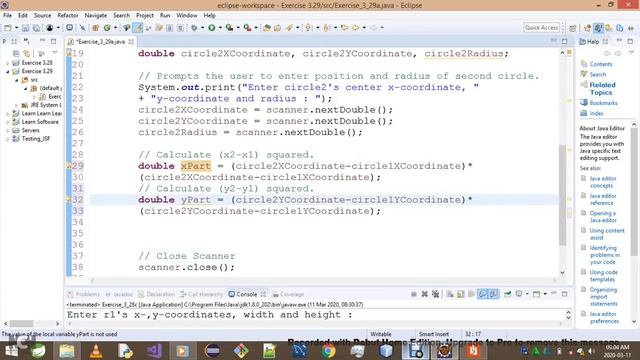This screenshot has height=360, width=640.
Task: Open the Open Console dropdown arrow
Action: click(545, 294)
